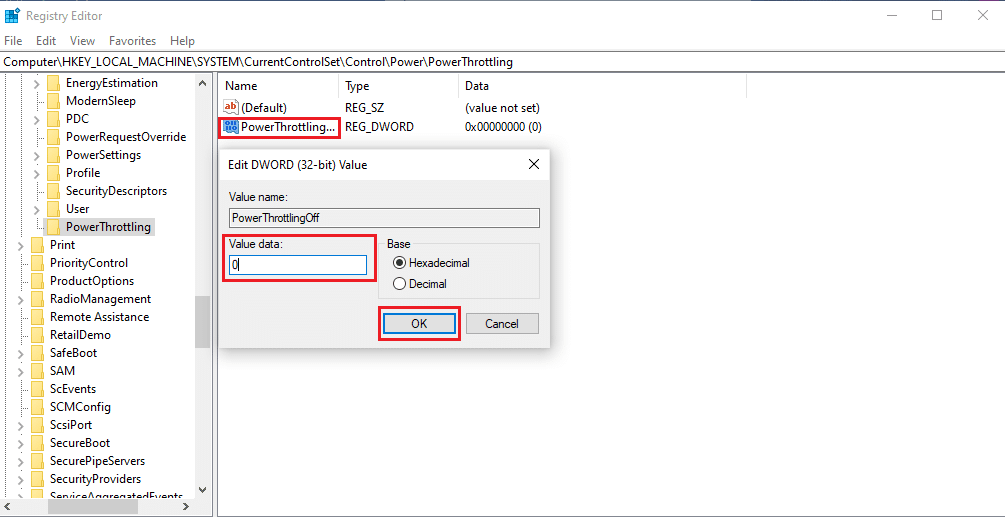1005x517 pixels.
Task: Click the tree scrollbar down arrow
Action: click(202, 490)
